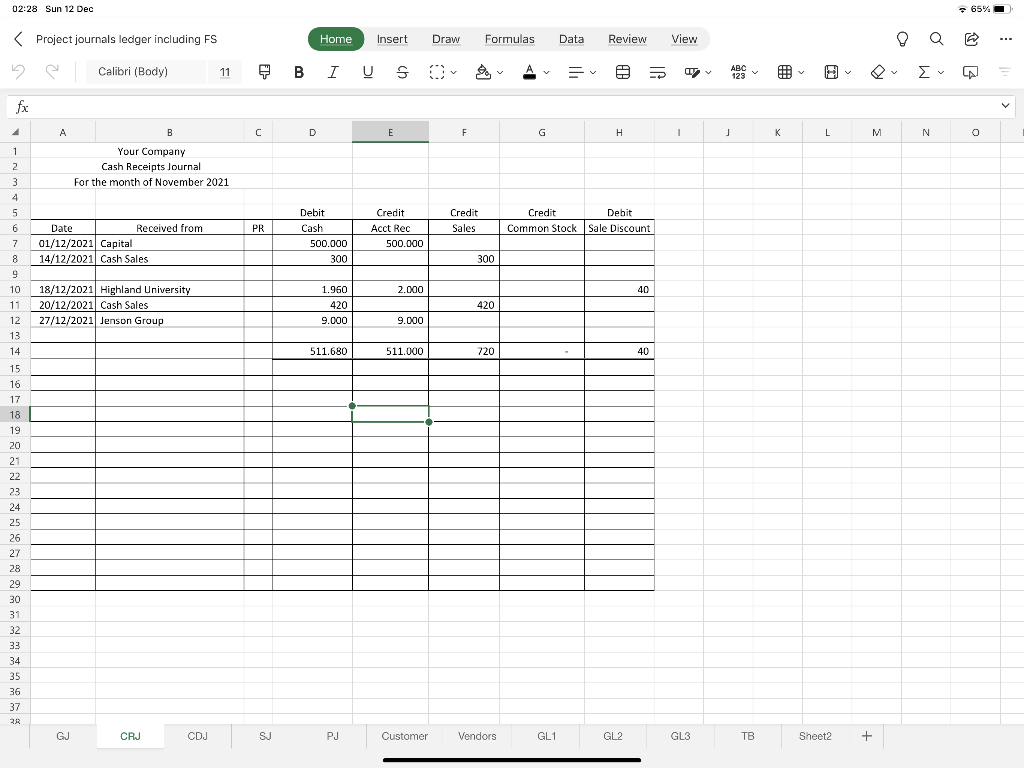Open the insert and delete cells icon
This screenshot has width=1024, height=768.
click(x=785, y=72)
